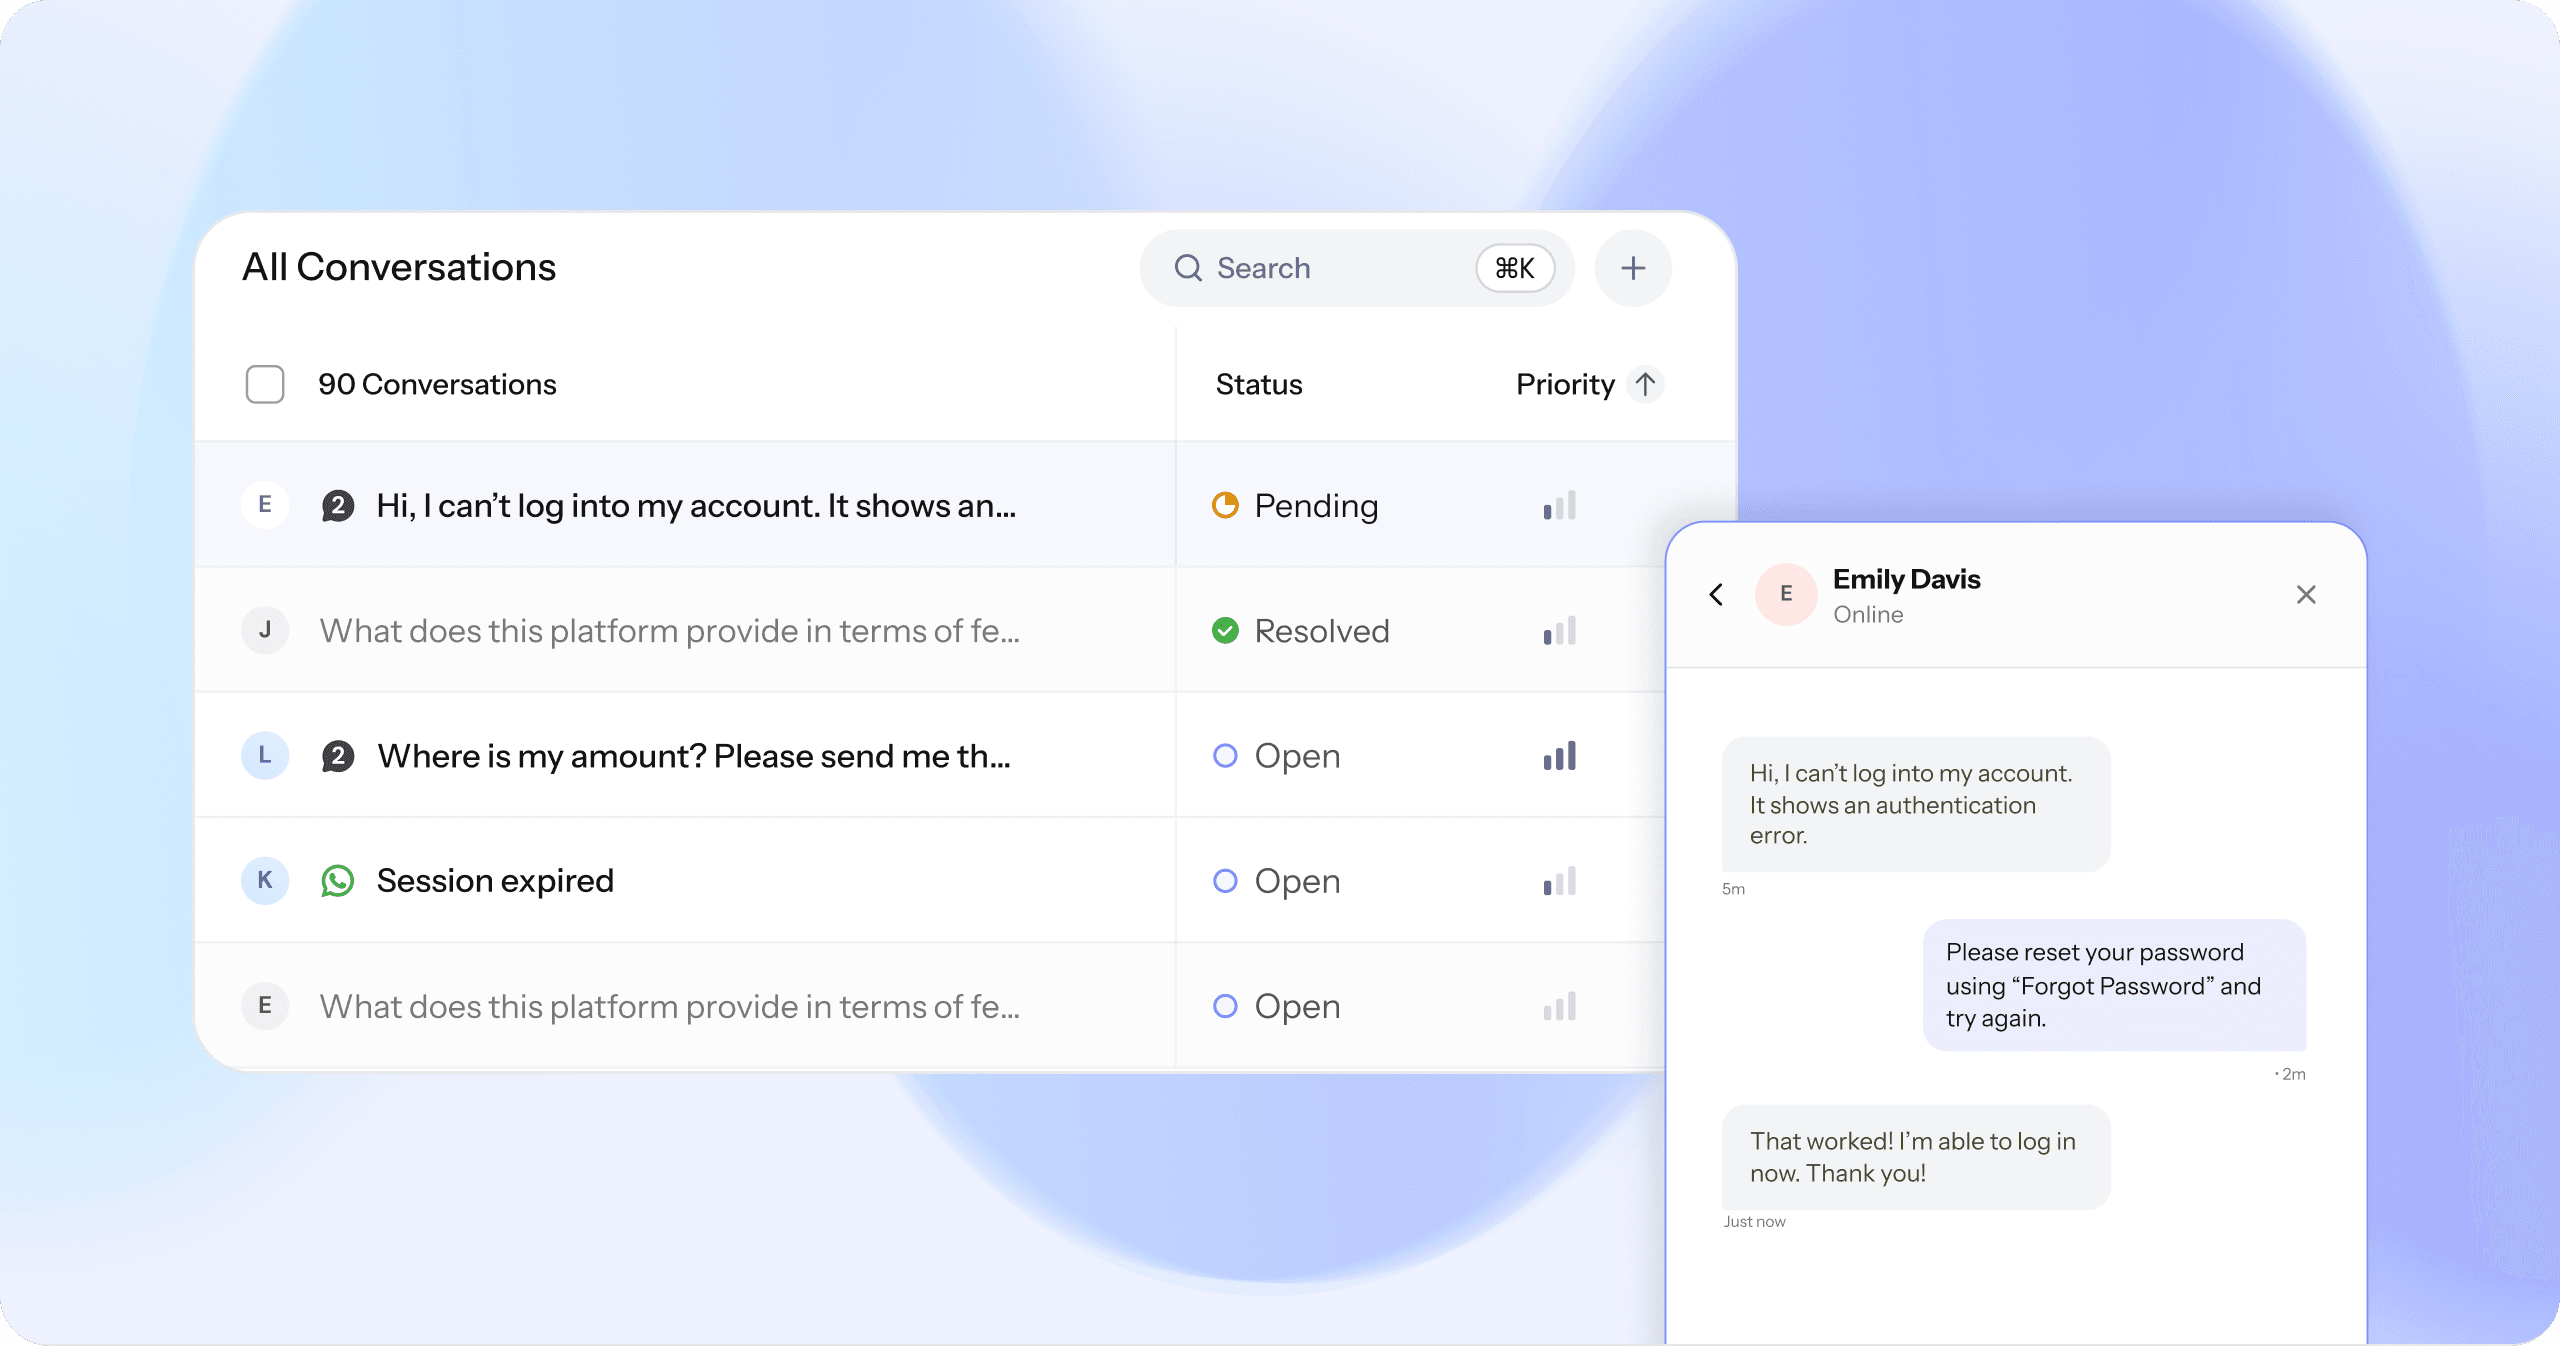
Task: Sort by Priority using the arrow icon
Action: 1645,384
